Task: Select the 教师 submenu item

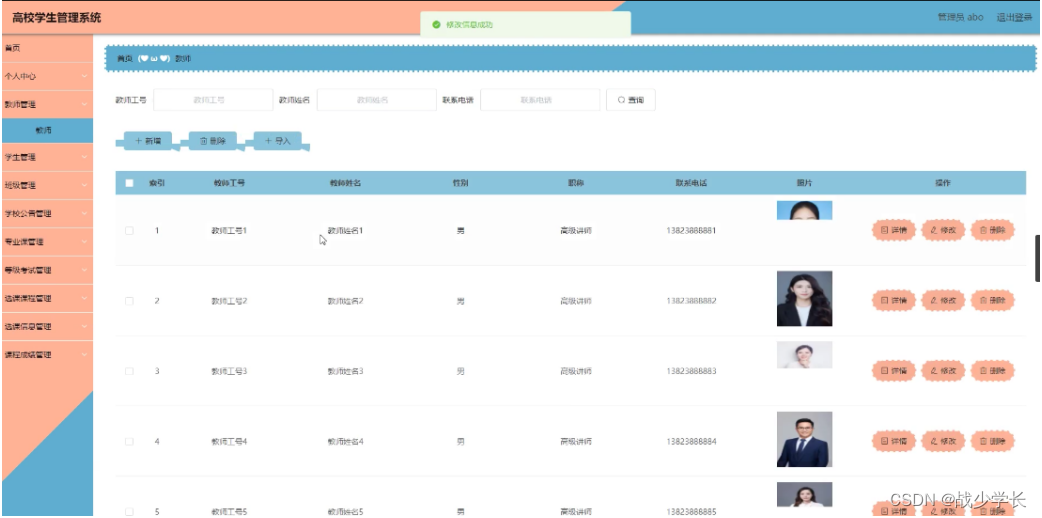Action: click(x=47, y=130)
